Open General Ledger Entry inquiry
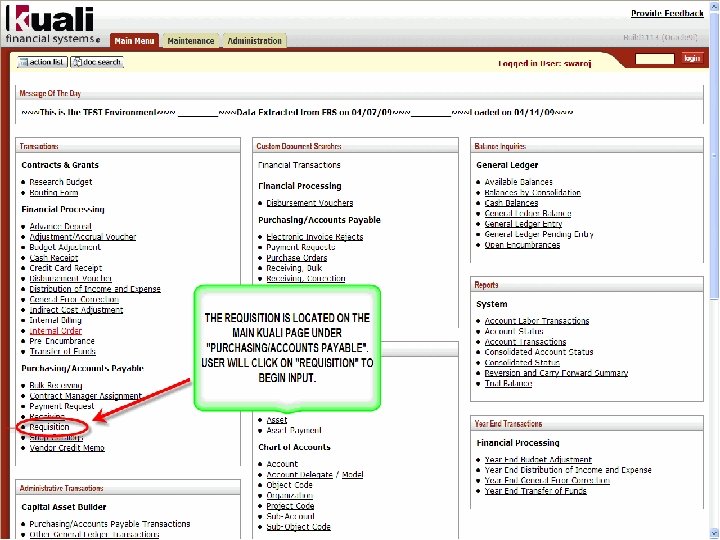 (x=523, y=224)
